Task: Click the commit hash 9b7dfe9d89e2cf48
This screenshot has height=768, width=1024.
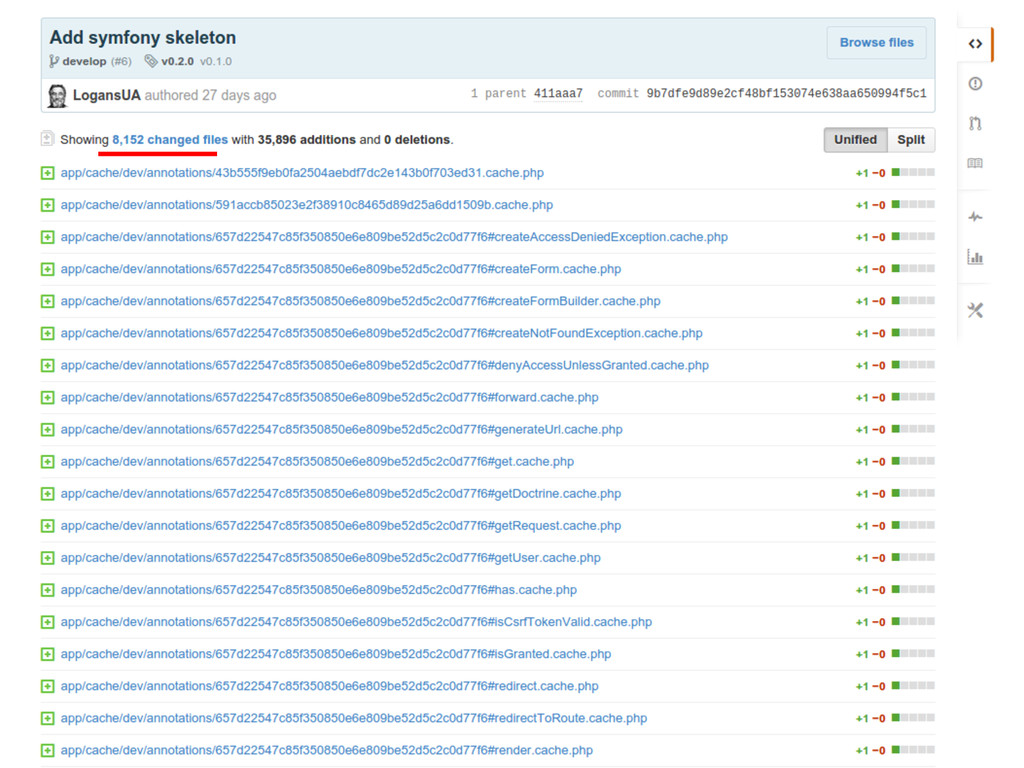Action: [x=786, y=93]
